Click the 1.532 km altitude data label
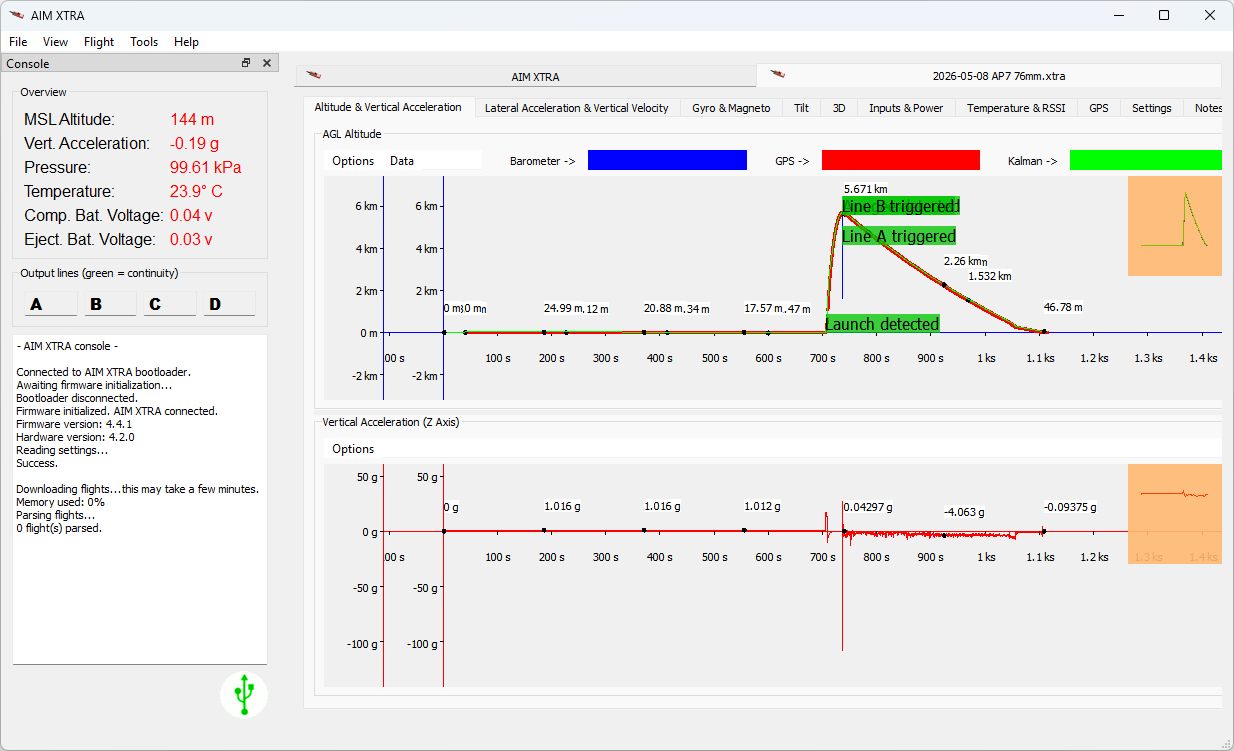 coord(990,276)
